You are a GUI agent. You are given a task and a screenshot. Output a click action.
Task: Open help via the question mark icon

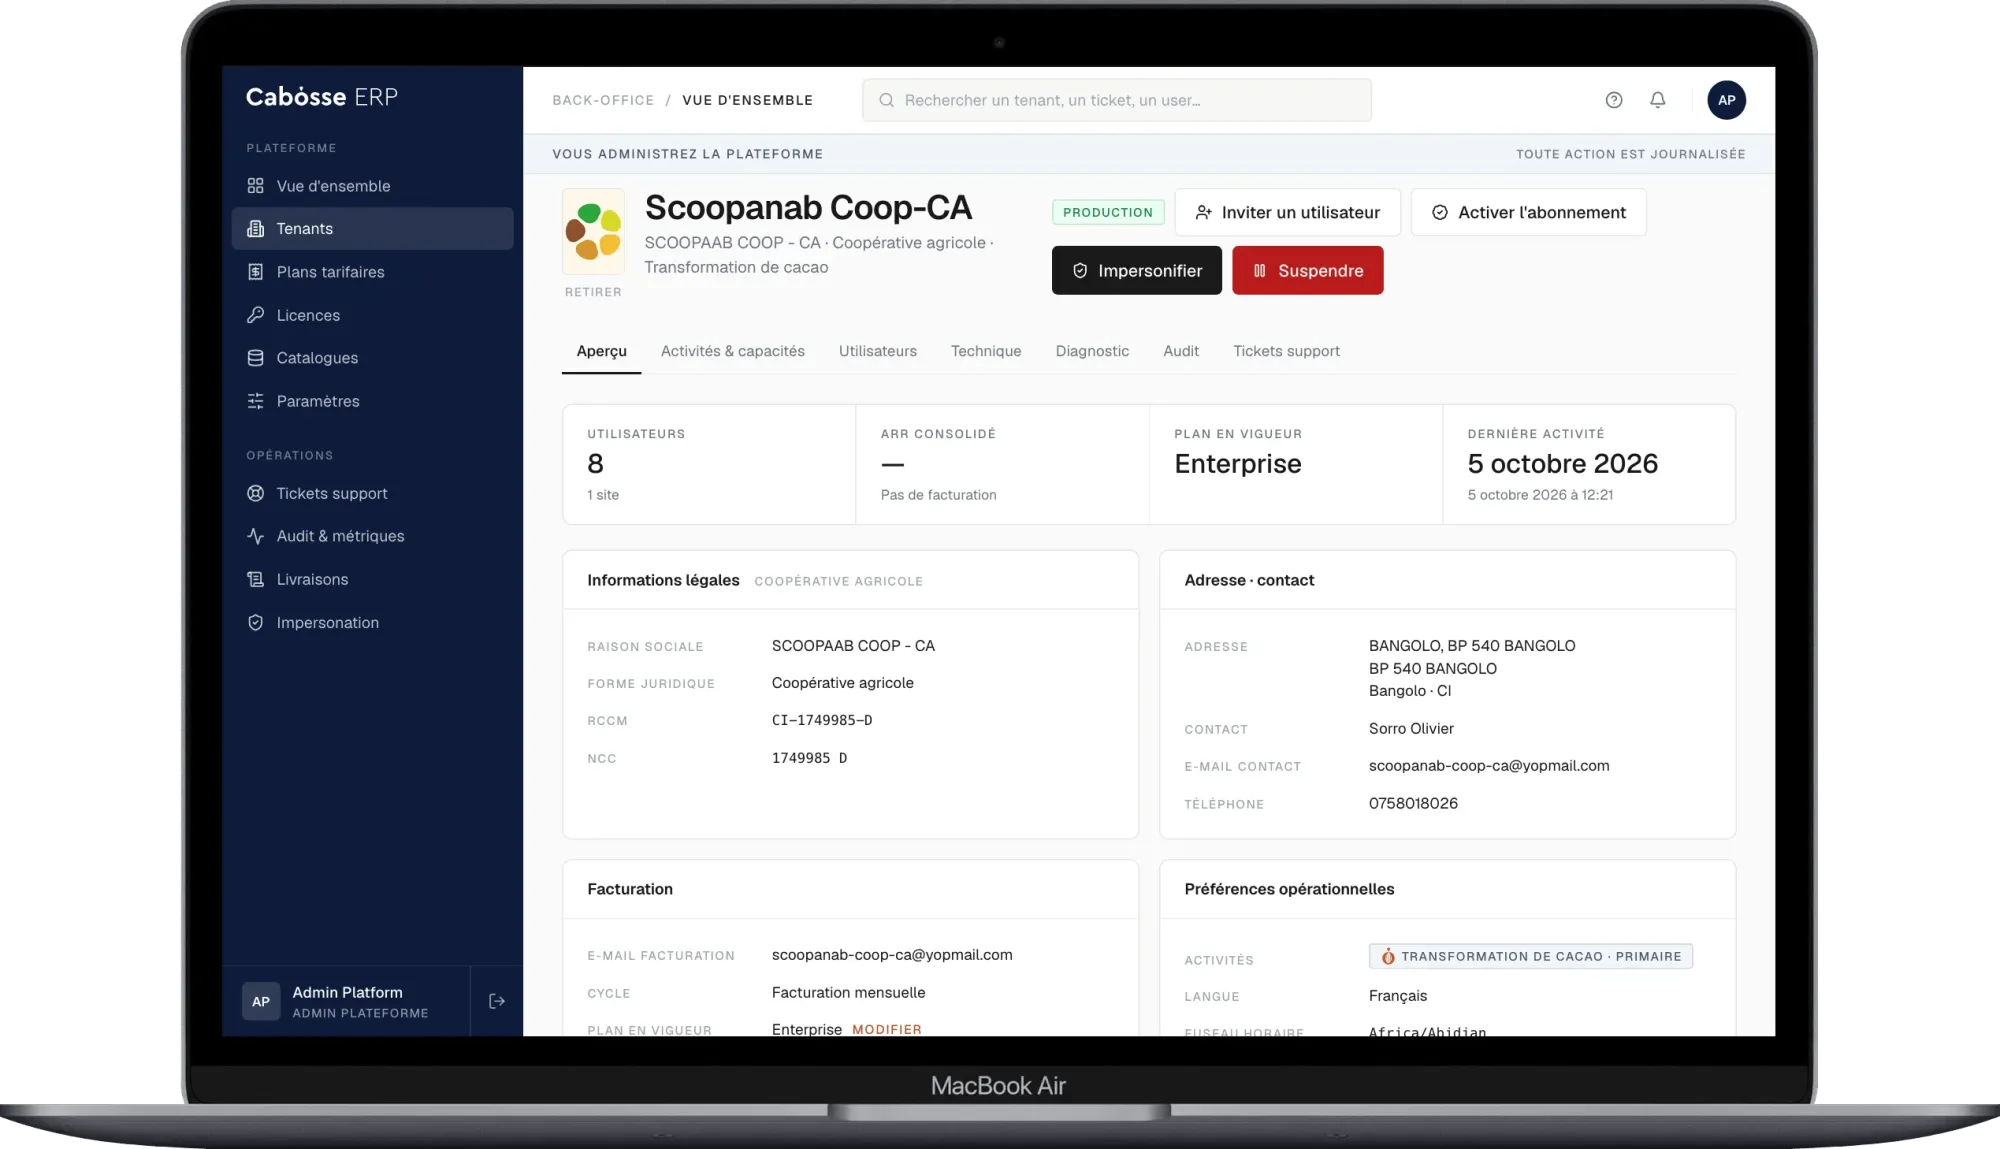coord(1614,100)
